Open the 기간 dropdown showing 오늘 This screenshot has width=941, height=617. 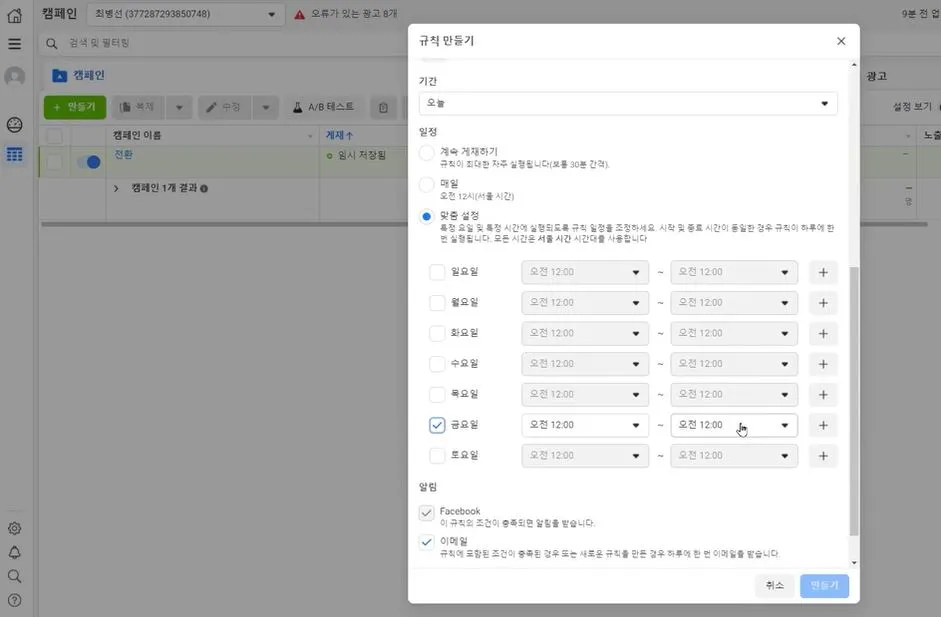pyautogui.click(x=632, y=103)
